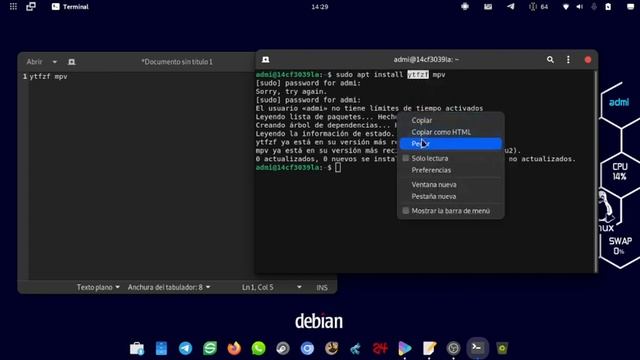Click the text editor line 'ytfzf mpv'
Screen dimensions: 640x360
coord(48,76)
